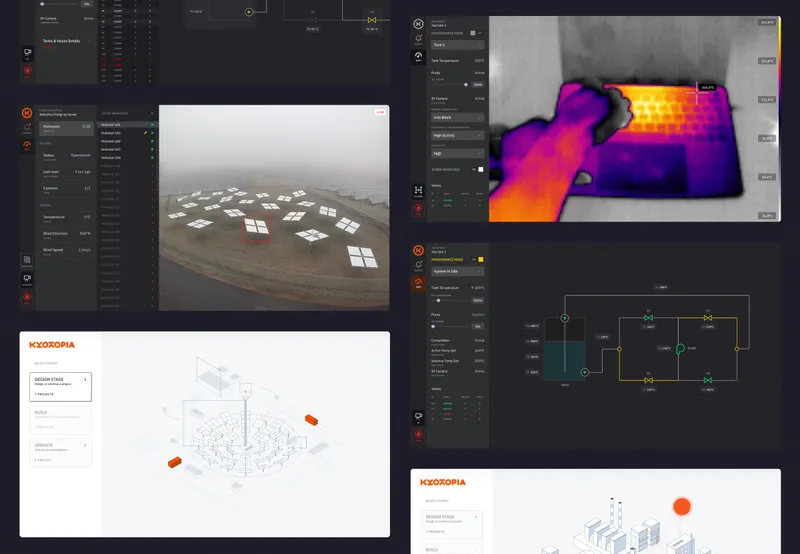Toggle Scene-Based NUC switch
This screenshot has height=554, width=800.
pos(480,169)
